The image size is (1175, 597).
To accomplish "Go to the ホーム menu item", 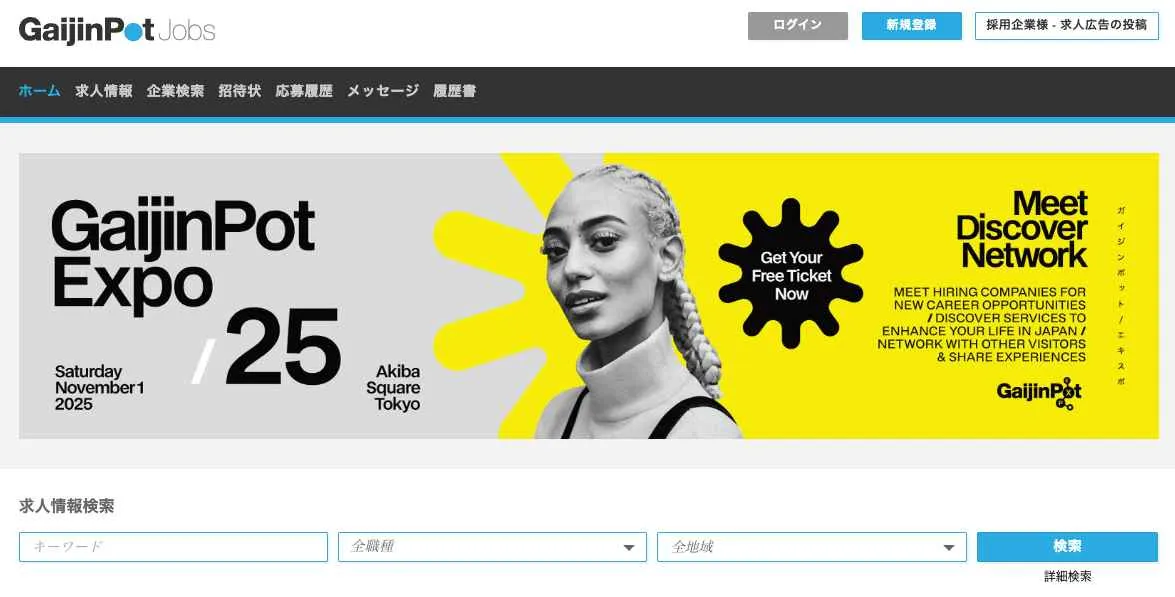I will click(x=40, y=91).
